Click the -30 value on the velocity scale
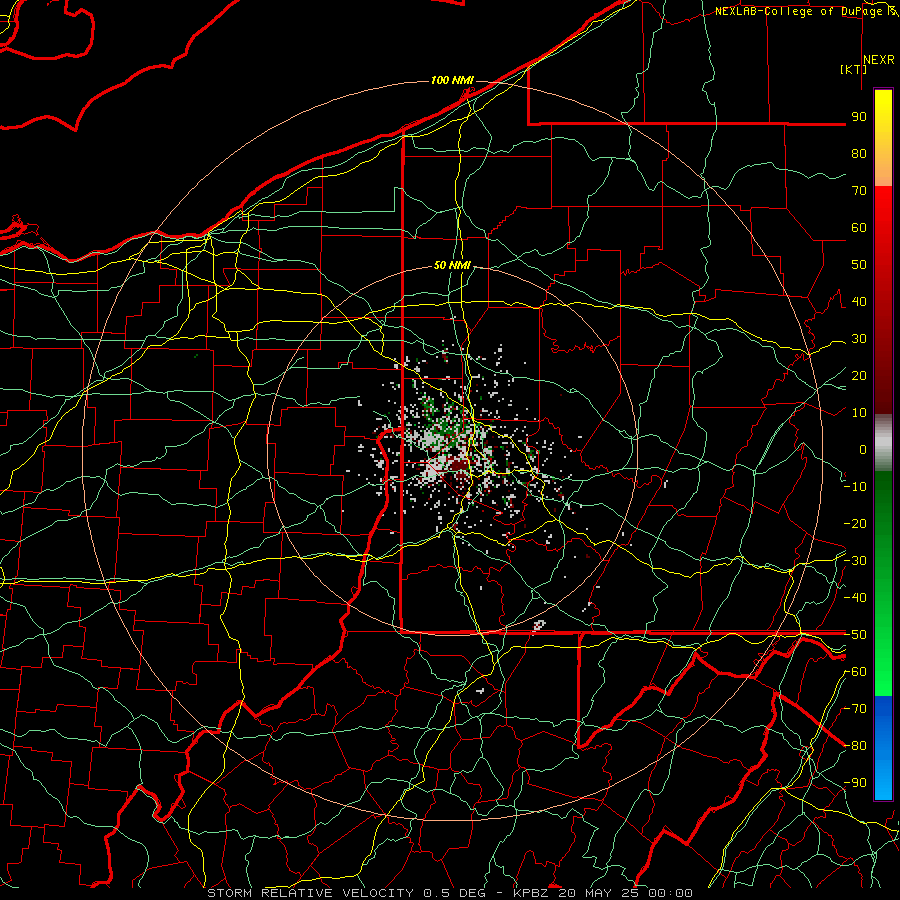Screen dimensions: 900x900 pos(855,561)
